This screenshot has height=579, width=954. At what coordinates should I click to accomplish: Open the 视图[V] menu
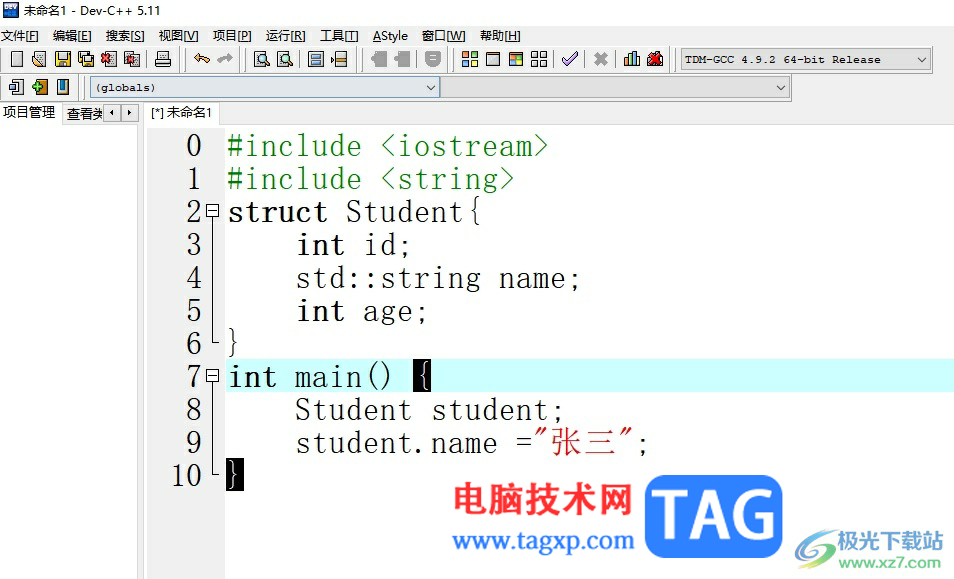(x=178, y=36)
